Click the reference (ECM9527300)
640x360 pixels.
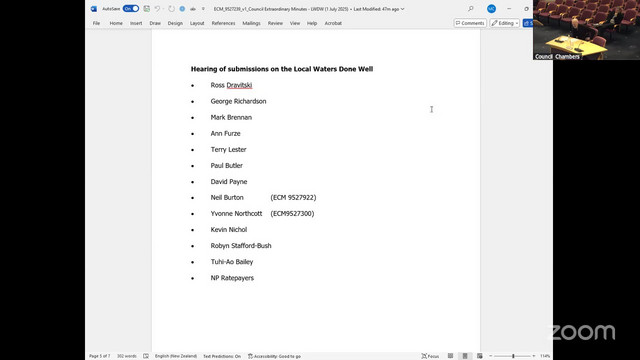[x=292, y=213]
